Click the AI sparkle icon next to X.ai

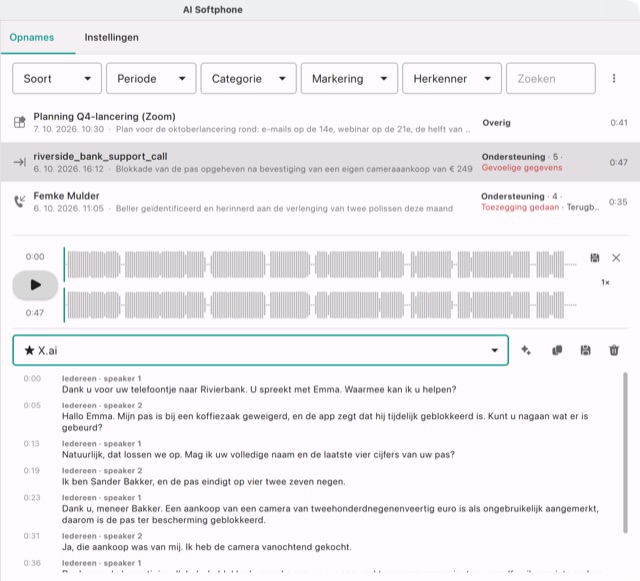point(526,350)
